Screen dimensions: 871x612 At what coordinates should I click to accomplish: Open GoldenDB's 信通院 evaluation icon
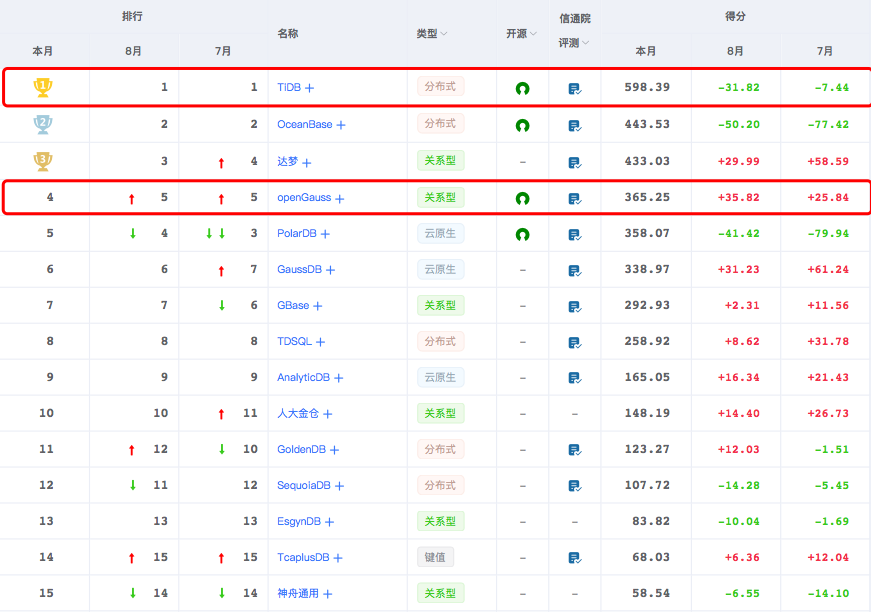tap(574, 450)
